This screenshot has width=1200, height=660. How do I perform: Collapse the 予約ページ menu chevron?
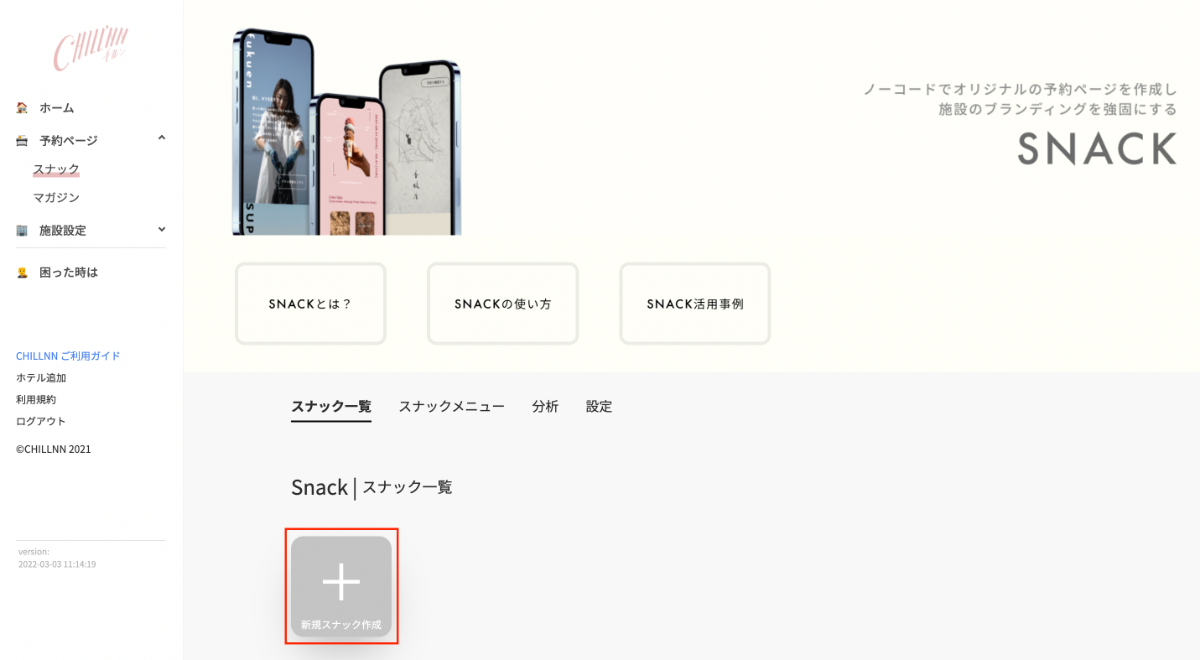pos(162,139)
